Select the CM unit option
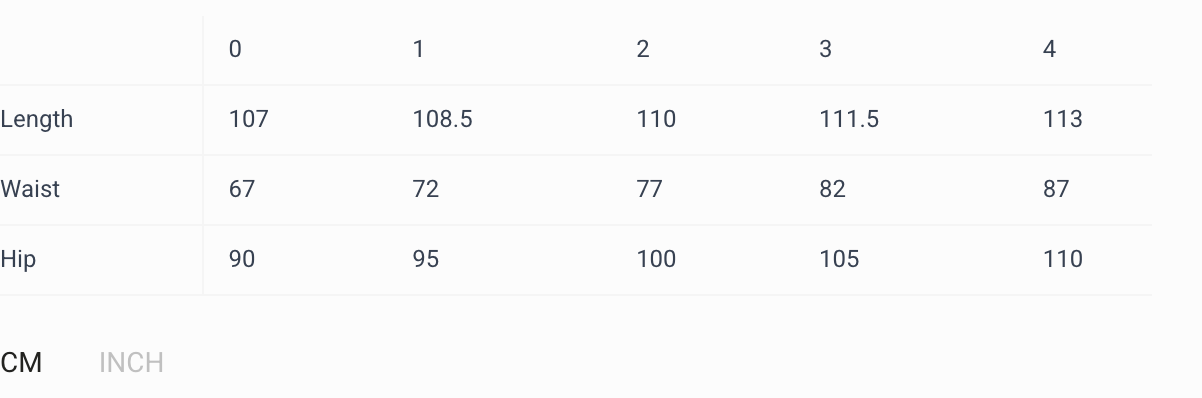The image size is (1202, 398). pyautogui.click(x=21, y=362)
